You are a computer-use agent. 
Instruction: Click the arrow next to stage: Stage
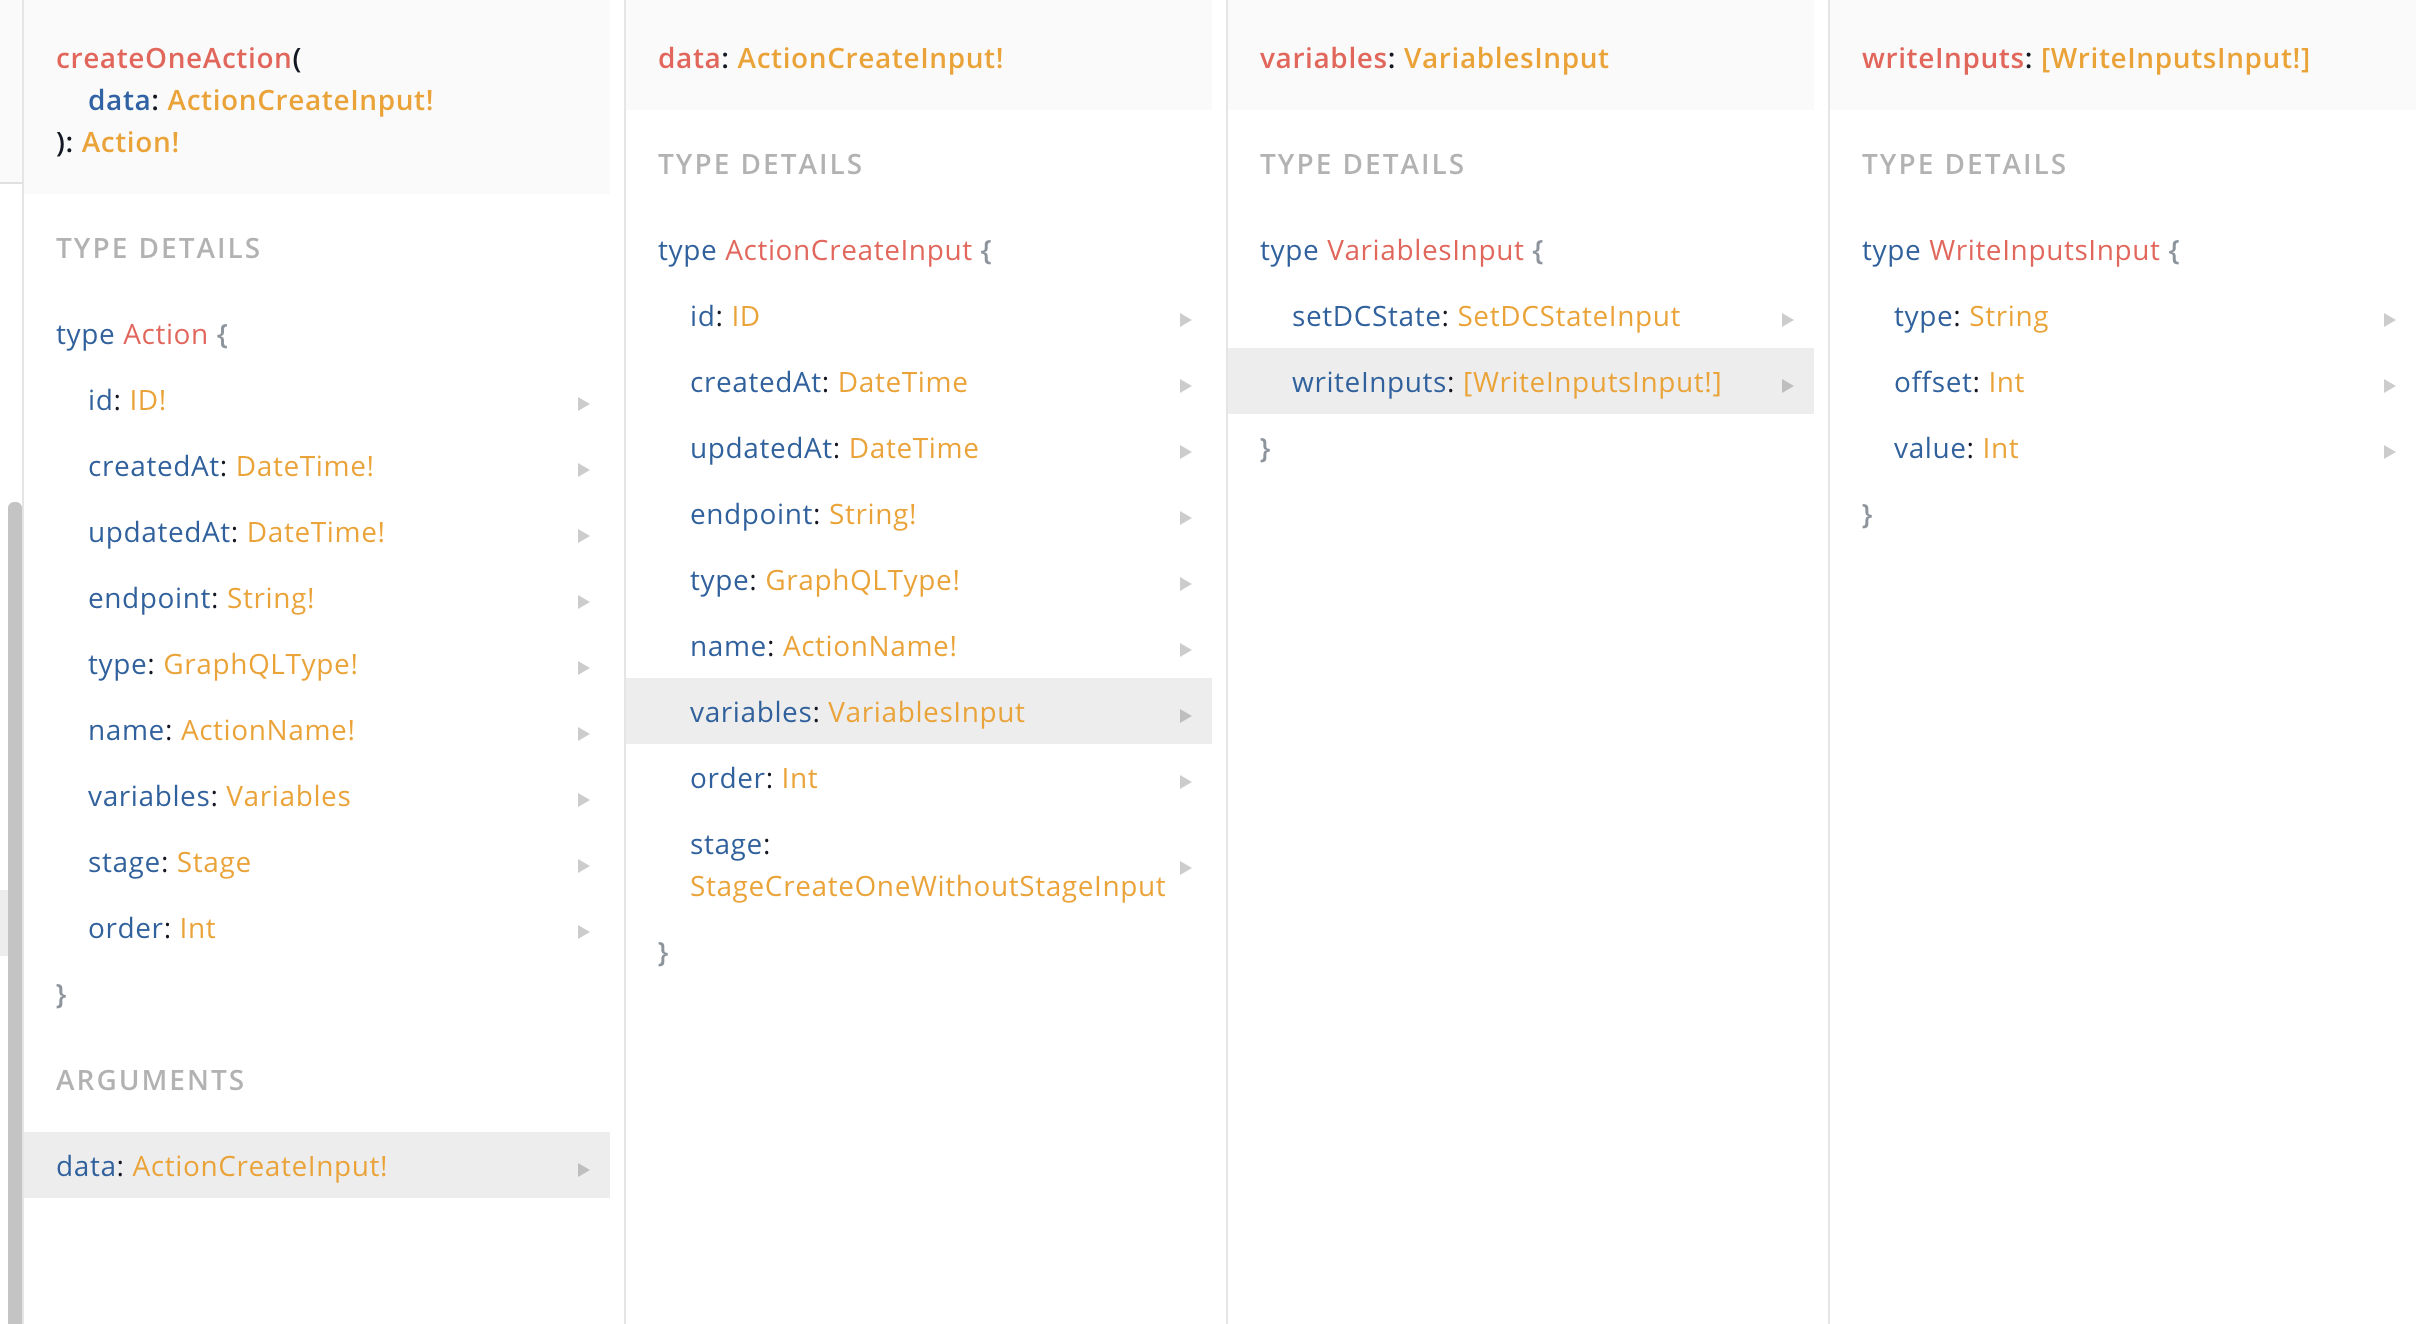[x=584, y=865]
